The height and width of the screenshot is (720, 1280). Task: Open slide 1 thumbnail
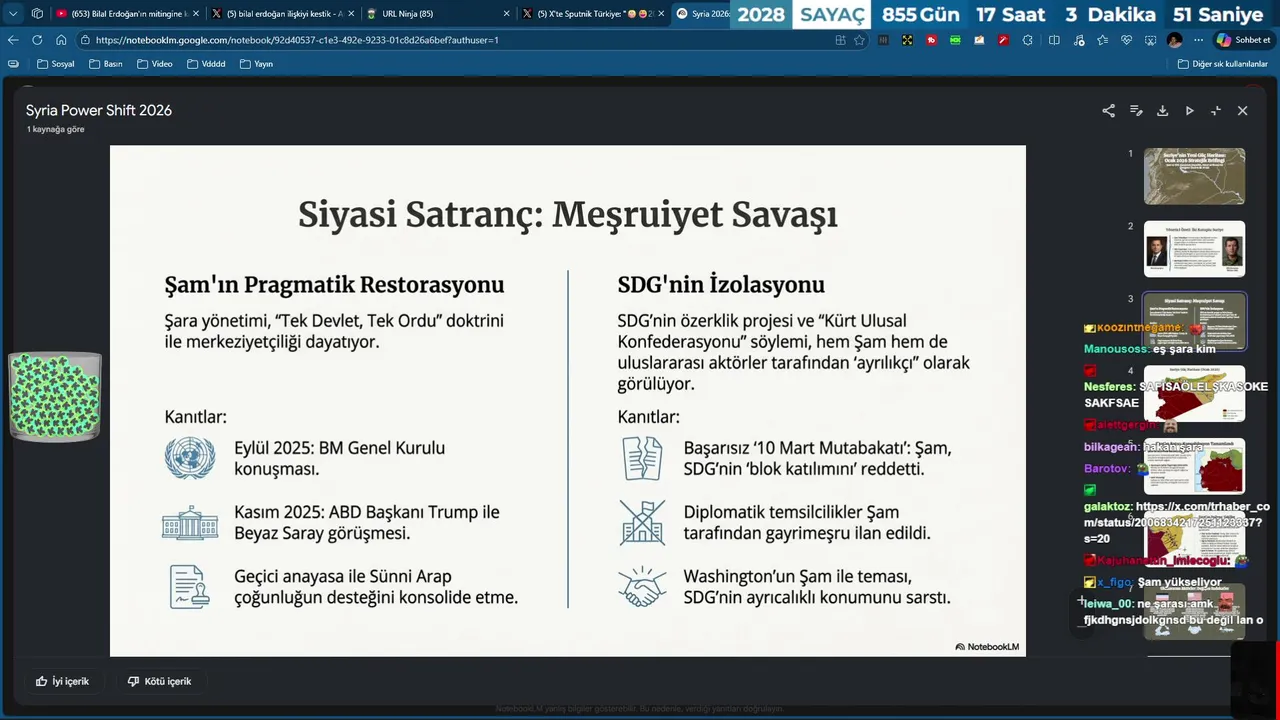(x=1194, y=176)
